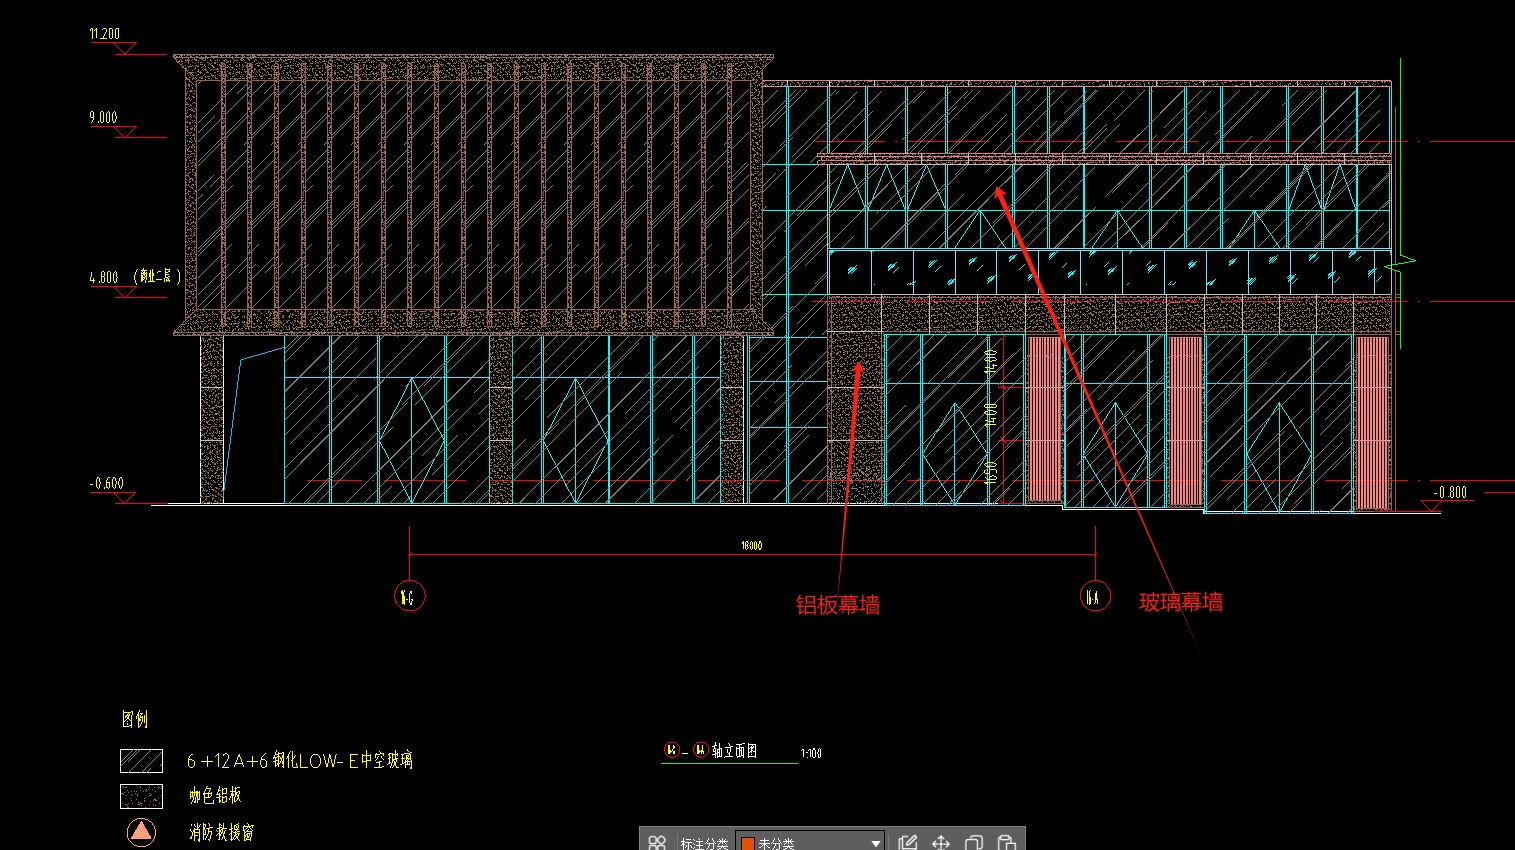Click the right grid axis bubble below the dimension line
Screen dimensions: 1515x850
tap(1095, 597)
